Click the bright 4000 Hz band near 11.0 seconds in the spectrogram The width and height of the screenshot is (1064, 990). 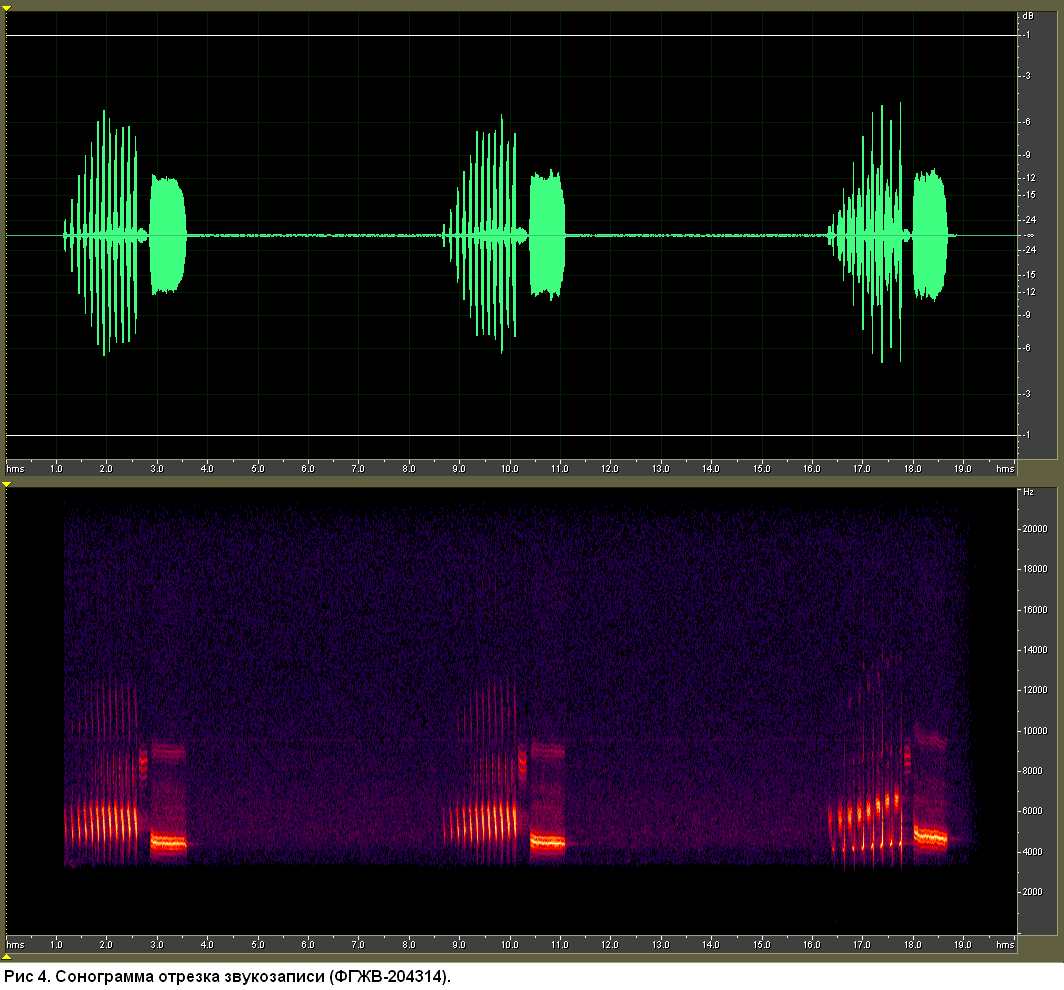(547, 842)
